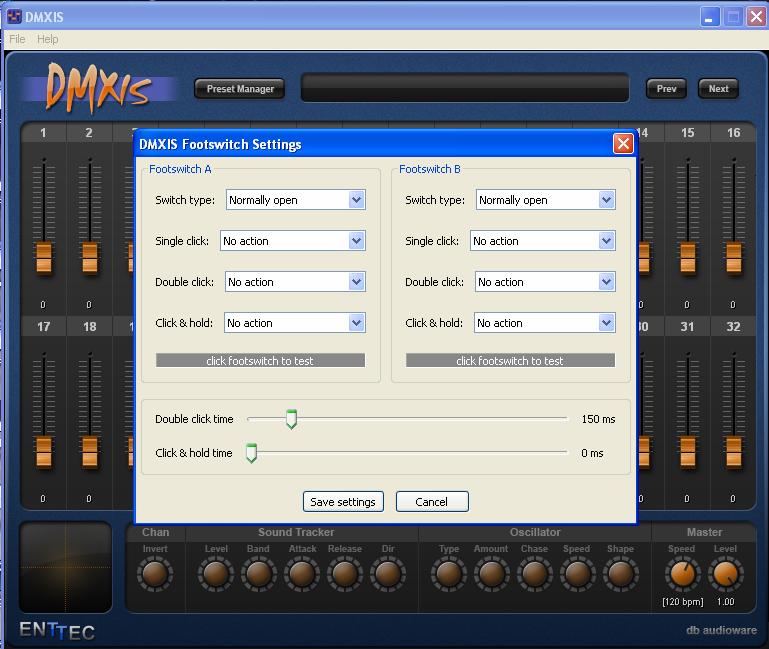The image size is (769, 649).
Task: Open the Help menu
Action: coord(48,39)
